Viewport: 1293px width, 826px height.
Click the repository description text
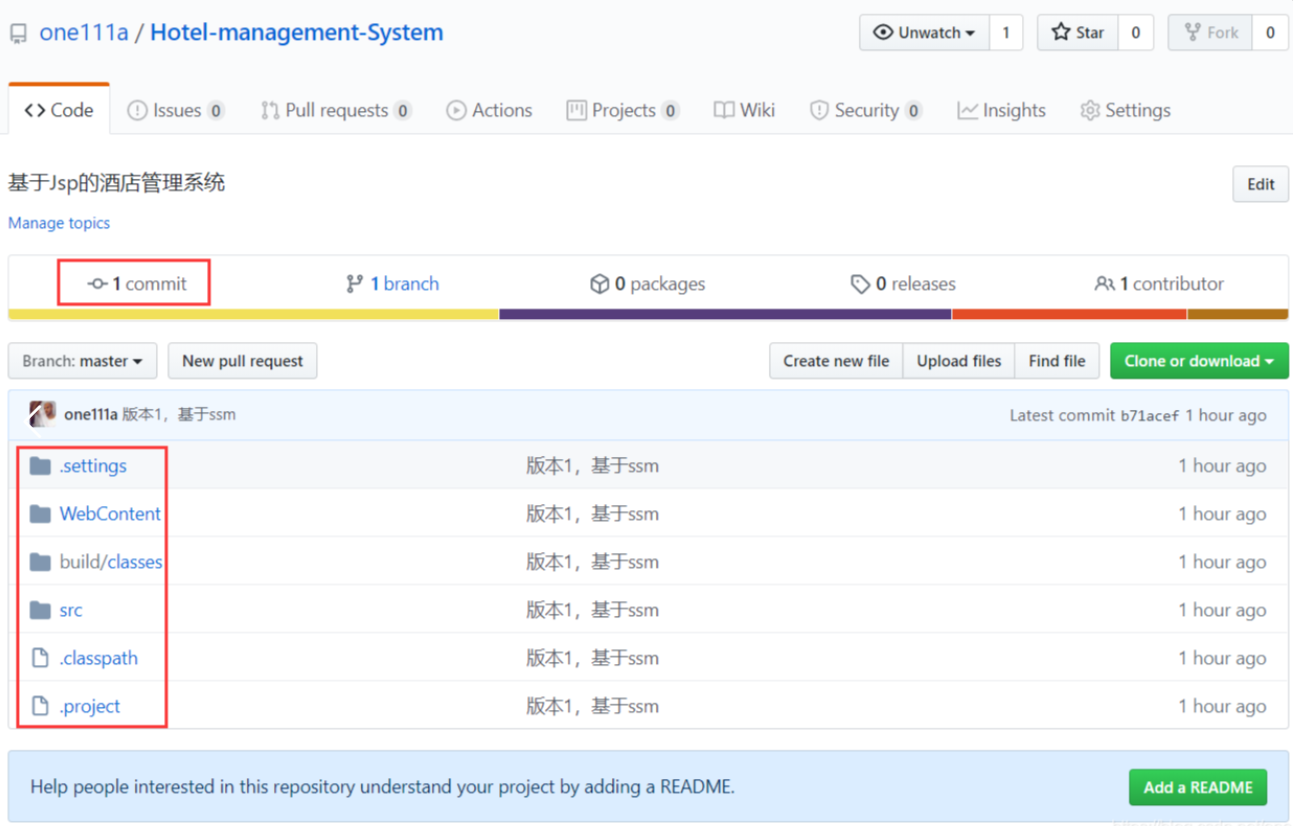117,183
